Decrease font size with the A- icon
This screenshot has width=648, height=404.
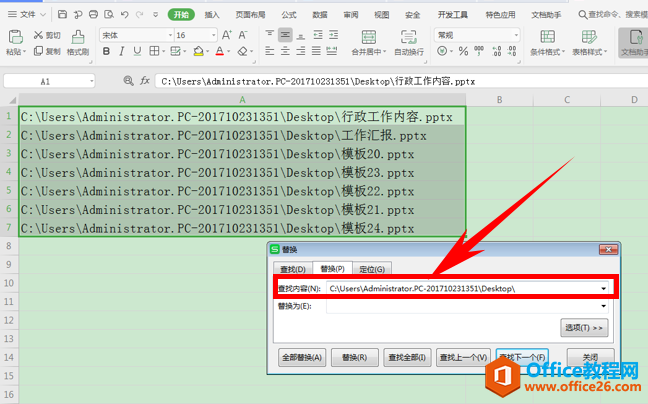click(x=243, y=35)
